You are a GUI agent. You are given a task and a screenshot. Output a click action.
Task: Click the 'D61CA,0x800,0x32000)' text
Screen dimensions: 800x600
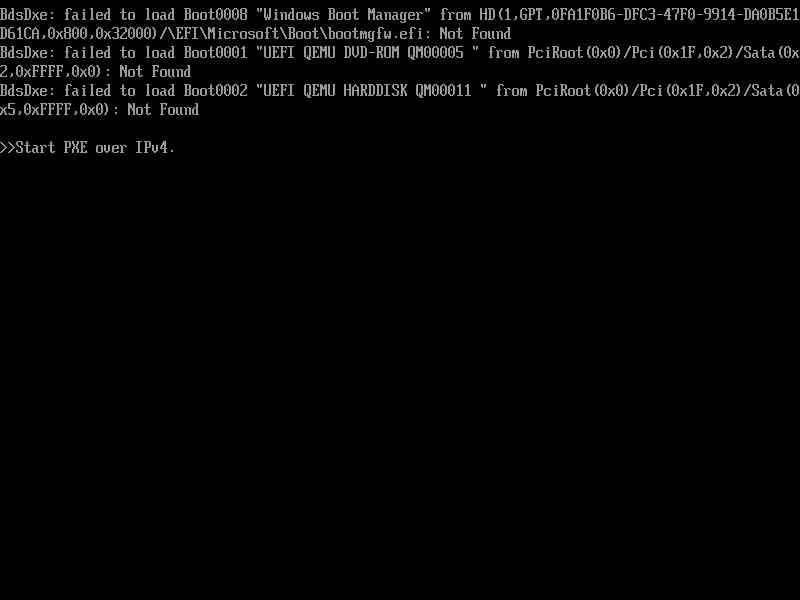[x=80, y=34]
